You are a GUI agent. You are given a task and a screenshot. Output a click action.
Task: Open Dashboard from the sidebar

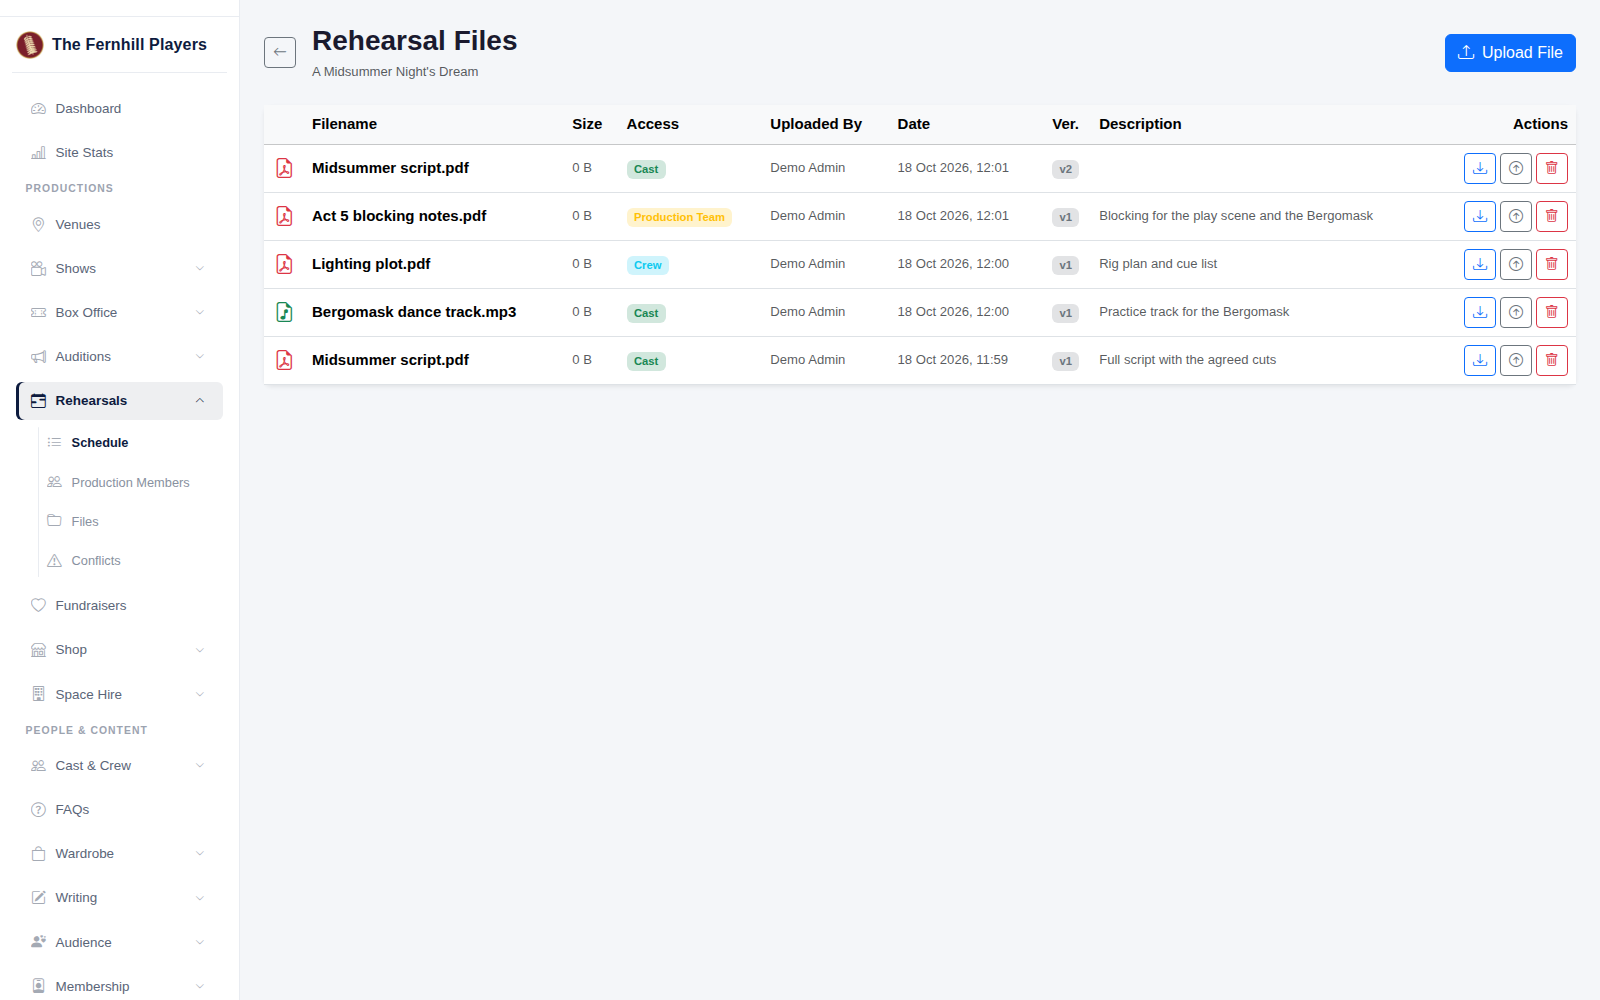coord(120,109)
